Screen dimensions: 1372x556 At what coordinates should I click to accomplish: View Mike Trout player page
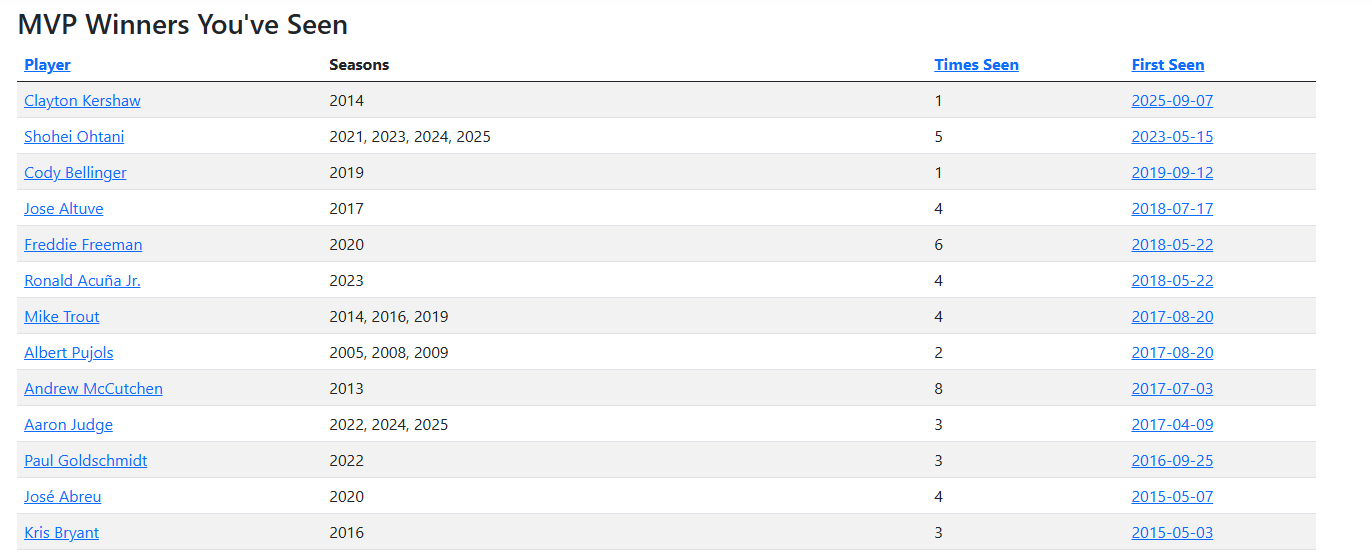(62, 317)
